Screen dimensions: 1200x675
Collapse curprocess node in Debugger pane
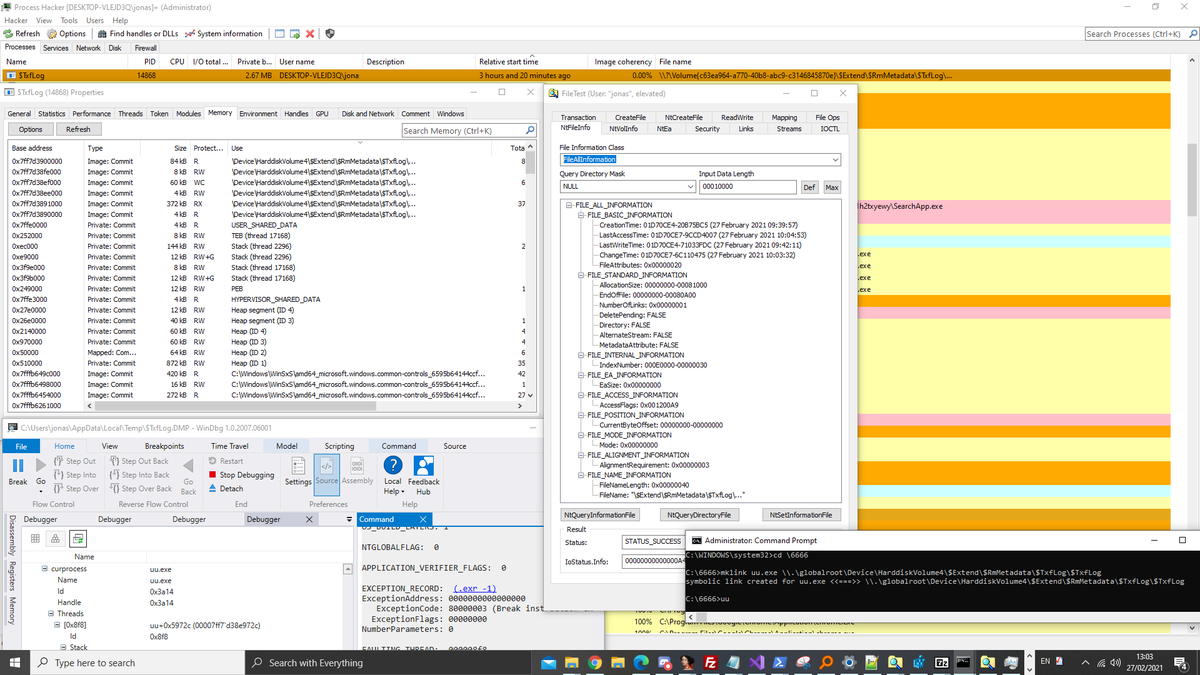point(44,569)
